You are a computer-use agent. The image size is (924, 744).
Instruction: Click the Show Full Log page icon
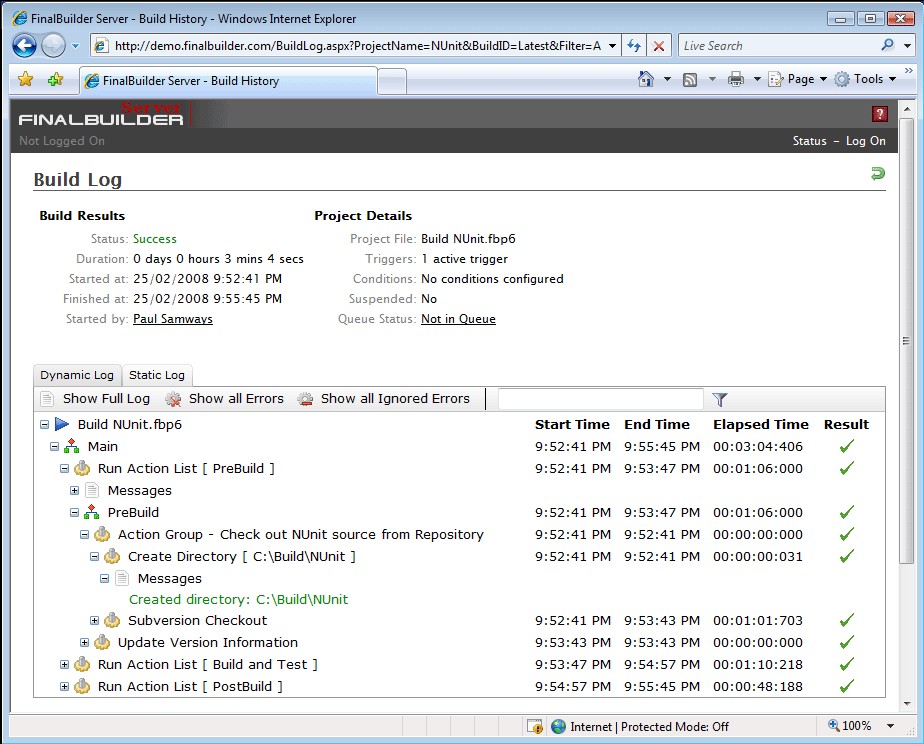47,399
